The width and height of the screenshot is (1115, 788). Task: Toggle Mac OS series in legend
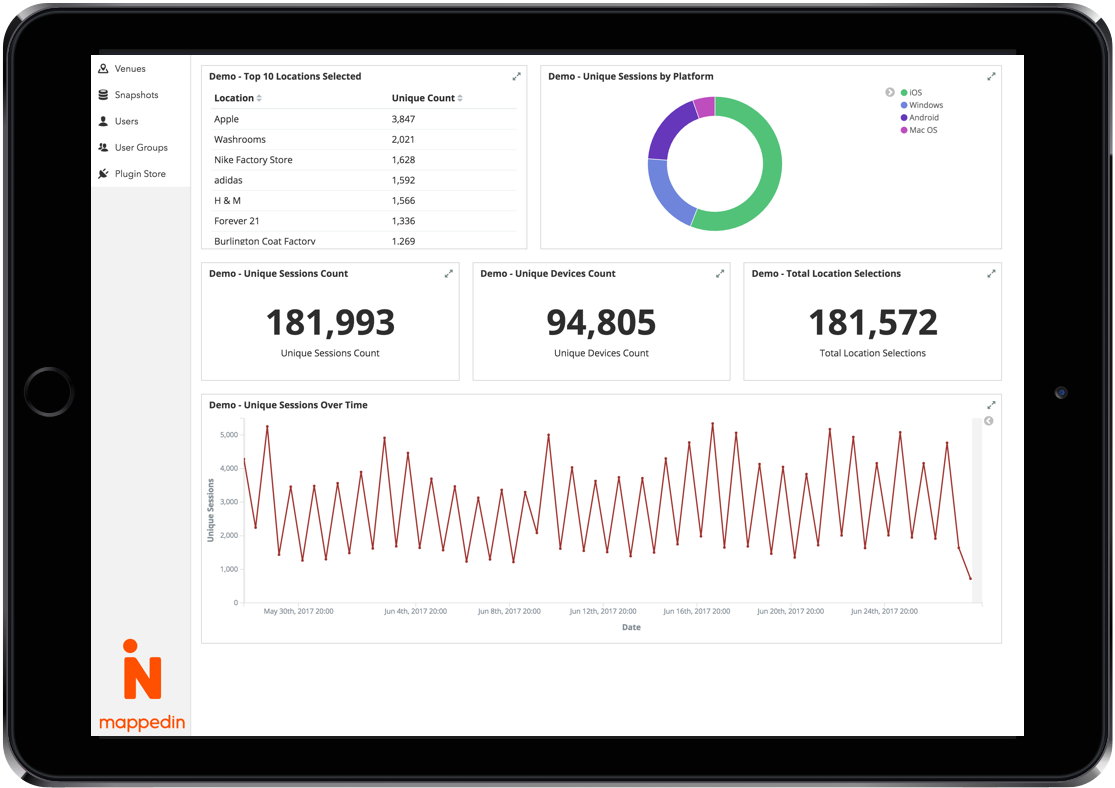pos(919,130)
